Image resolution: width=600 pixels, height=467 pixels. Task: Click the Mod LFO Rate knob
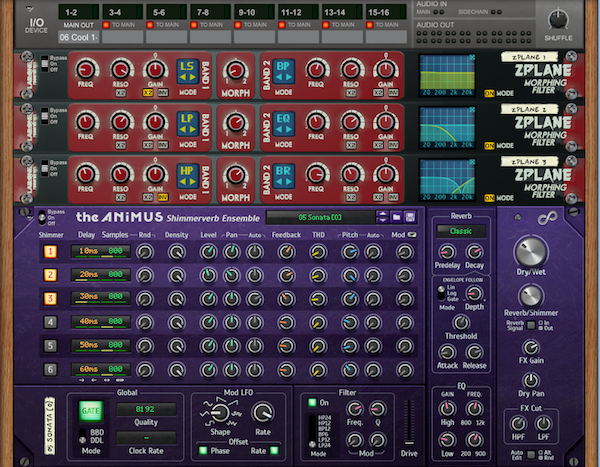coord(263,413)
